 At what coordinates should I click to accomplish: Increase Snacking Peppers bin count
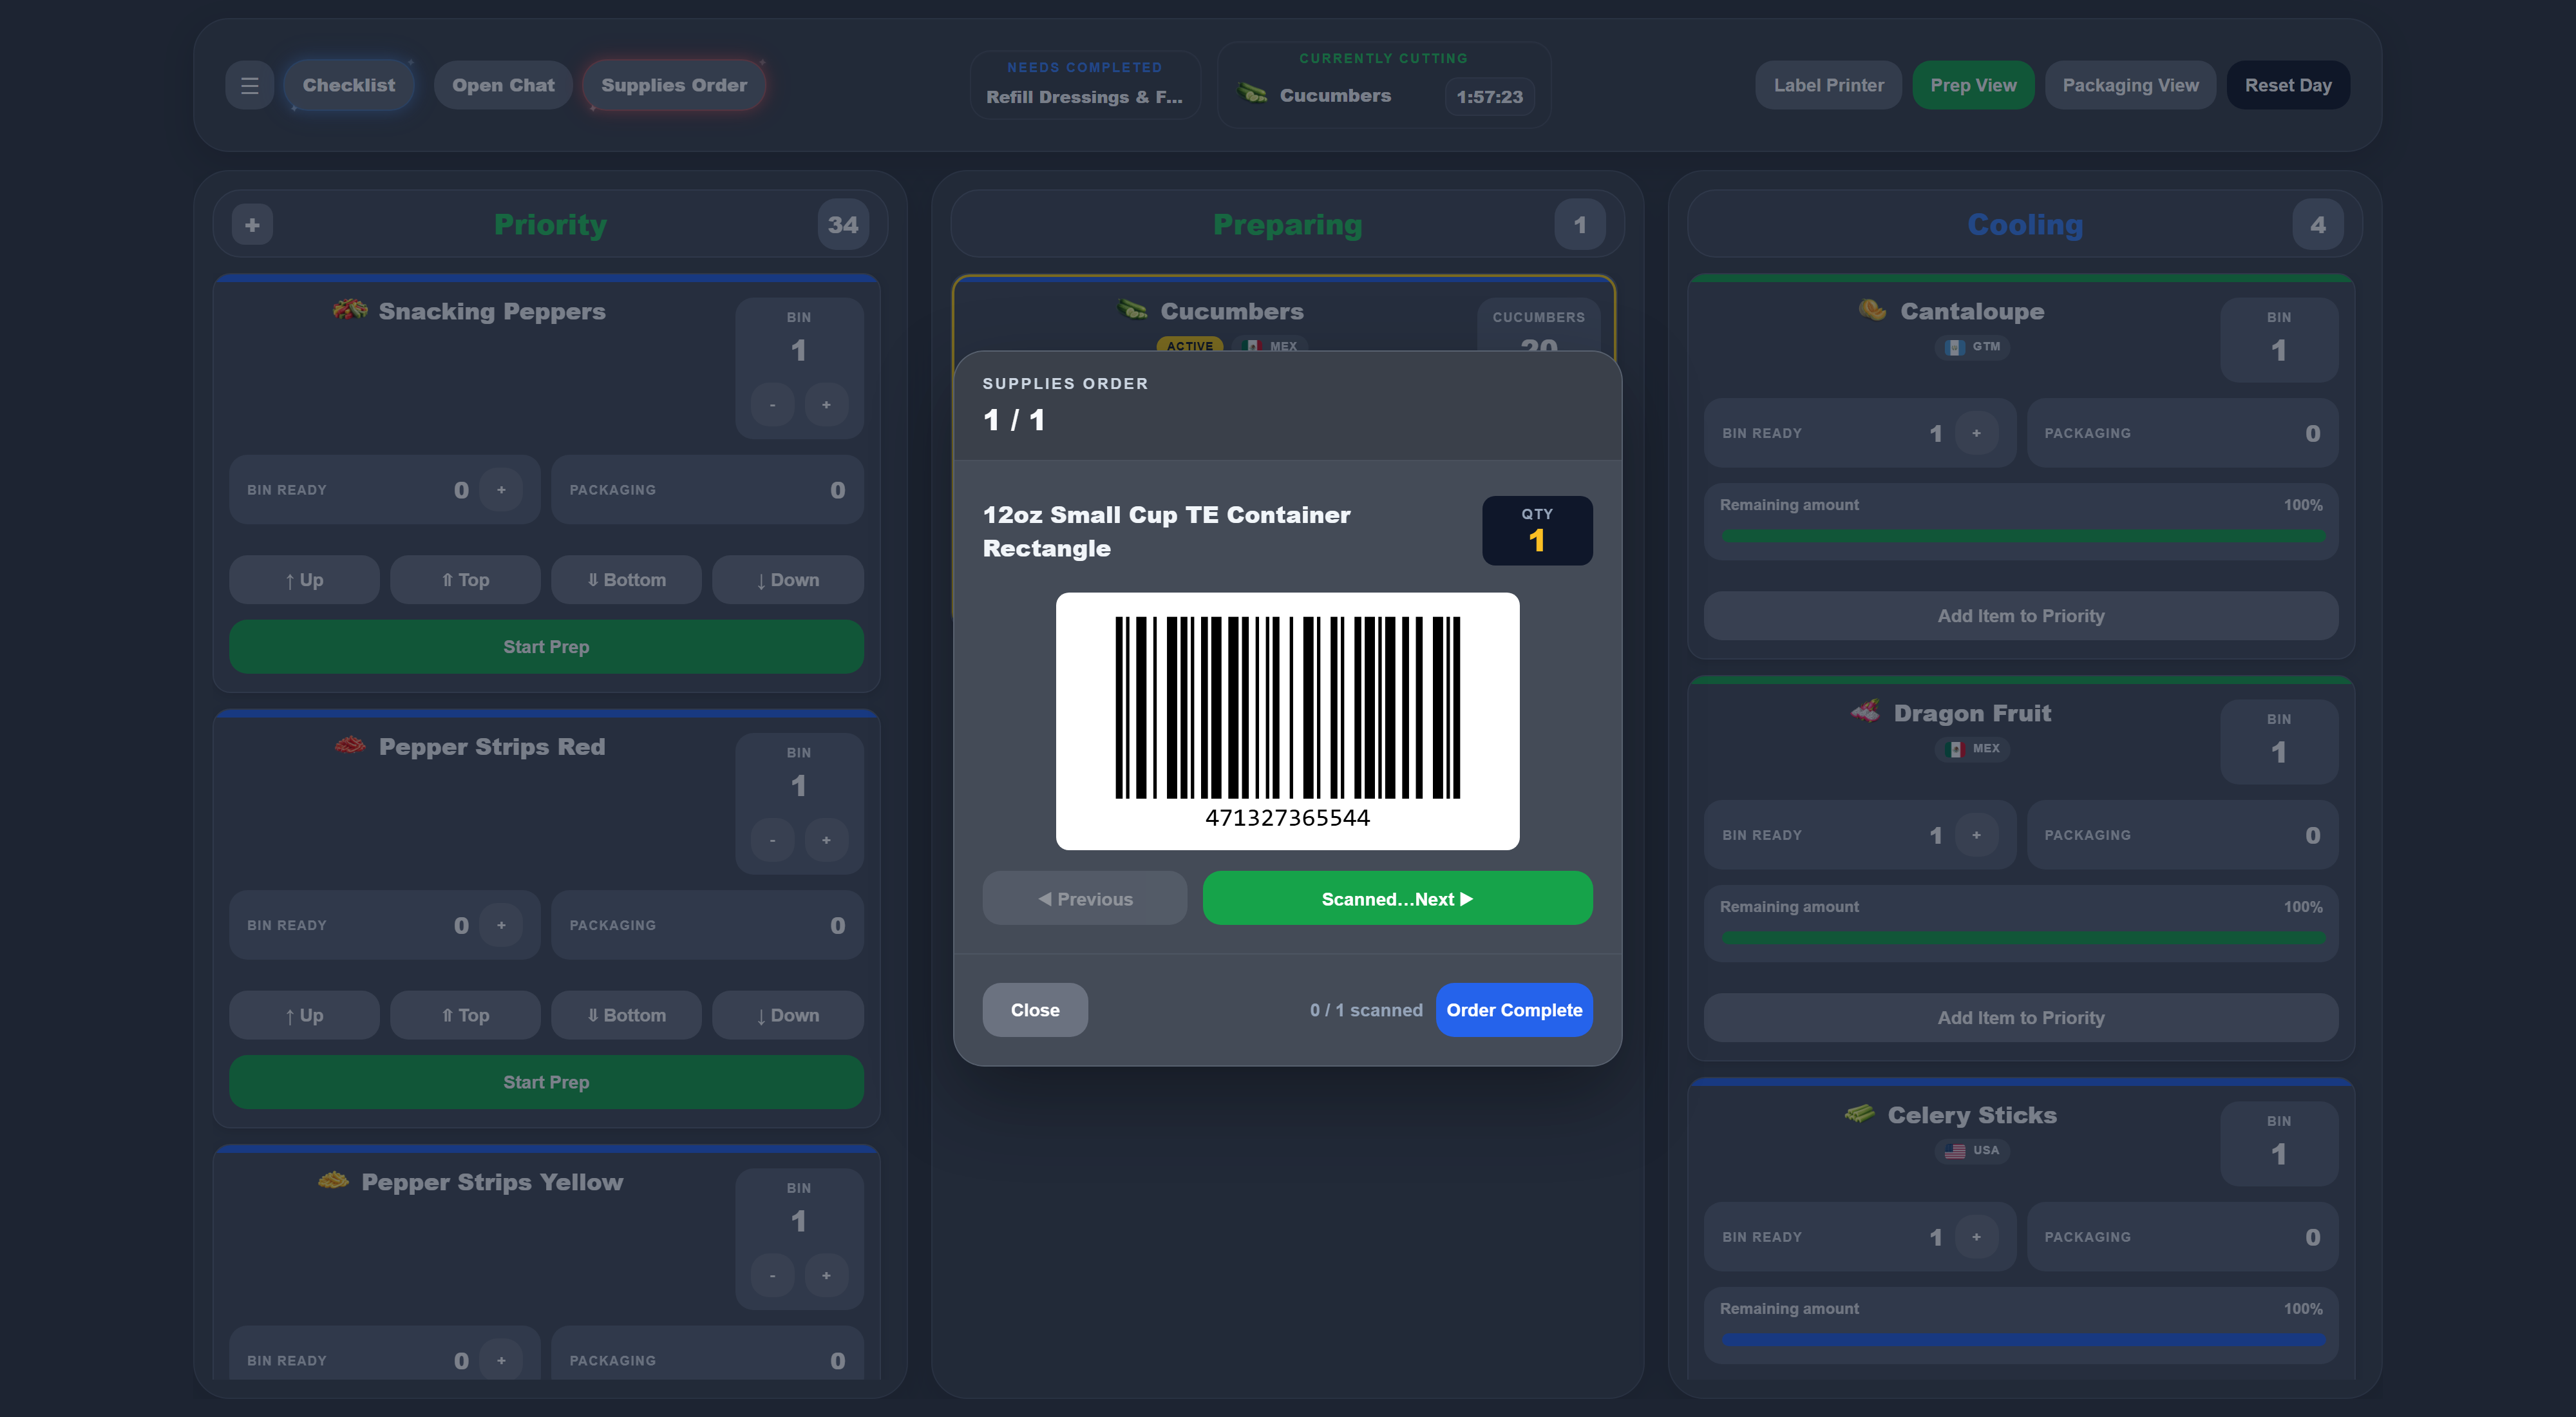[826, 405]
